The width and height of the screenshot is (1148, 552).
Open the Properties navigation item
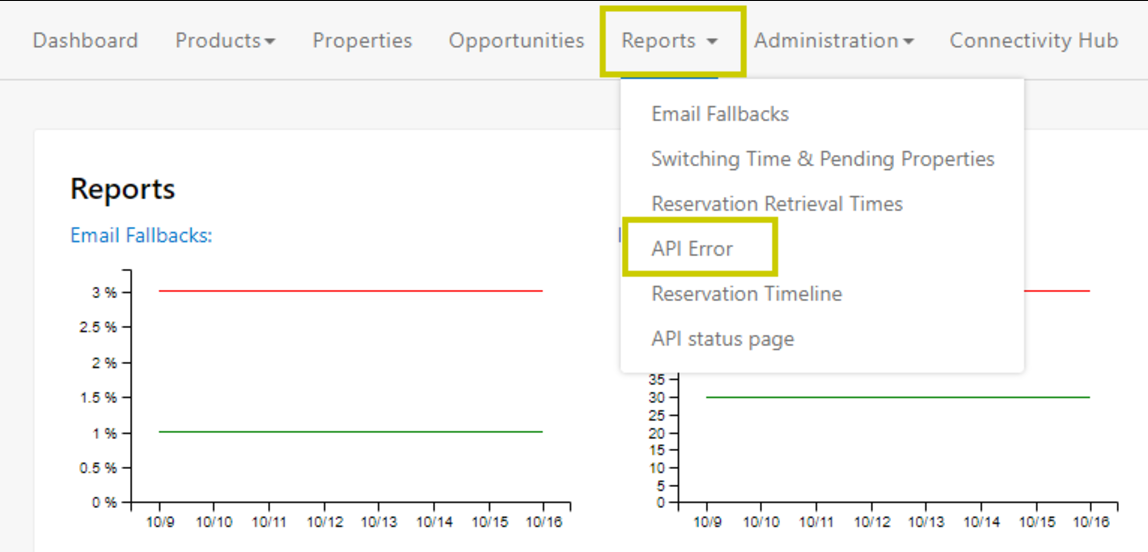(x=362, y=41)
